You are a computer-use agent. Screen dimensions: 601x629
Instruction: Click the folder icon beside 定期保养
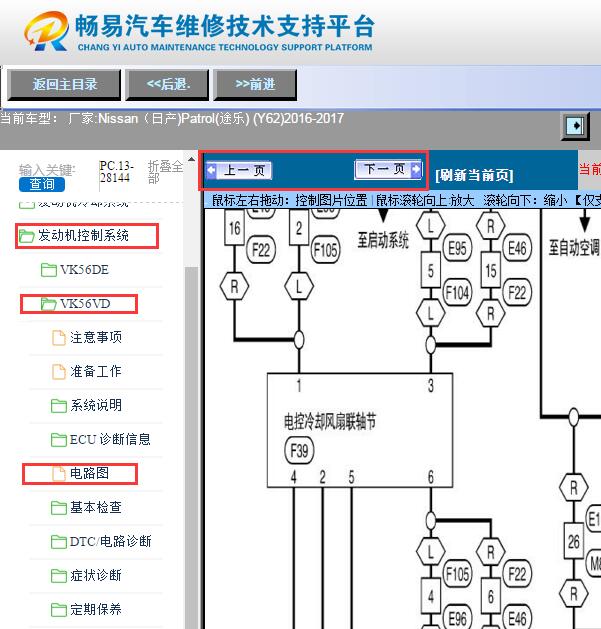(59, 610)
